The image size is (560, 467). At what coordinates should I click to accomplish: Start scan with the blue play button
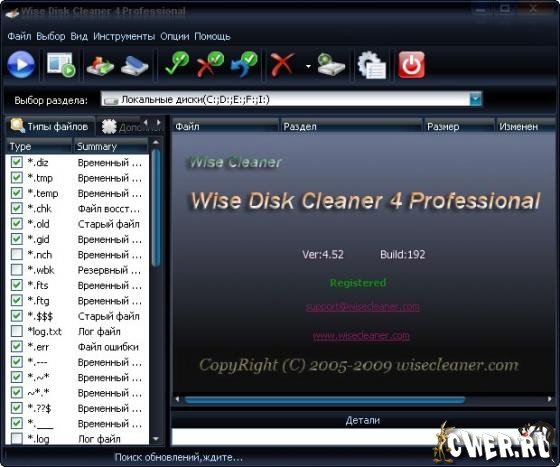pyautogui.click(x=21, y=65)
